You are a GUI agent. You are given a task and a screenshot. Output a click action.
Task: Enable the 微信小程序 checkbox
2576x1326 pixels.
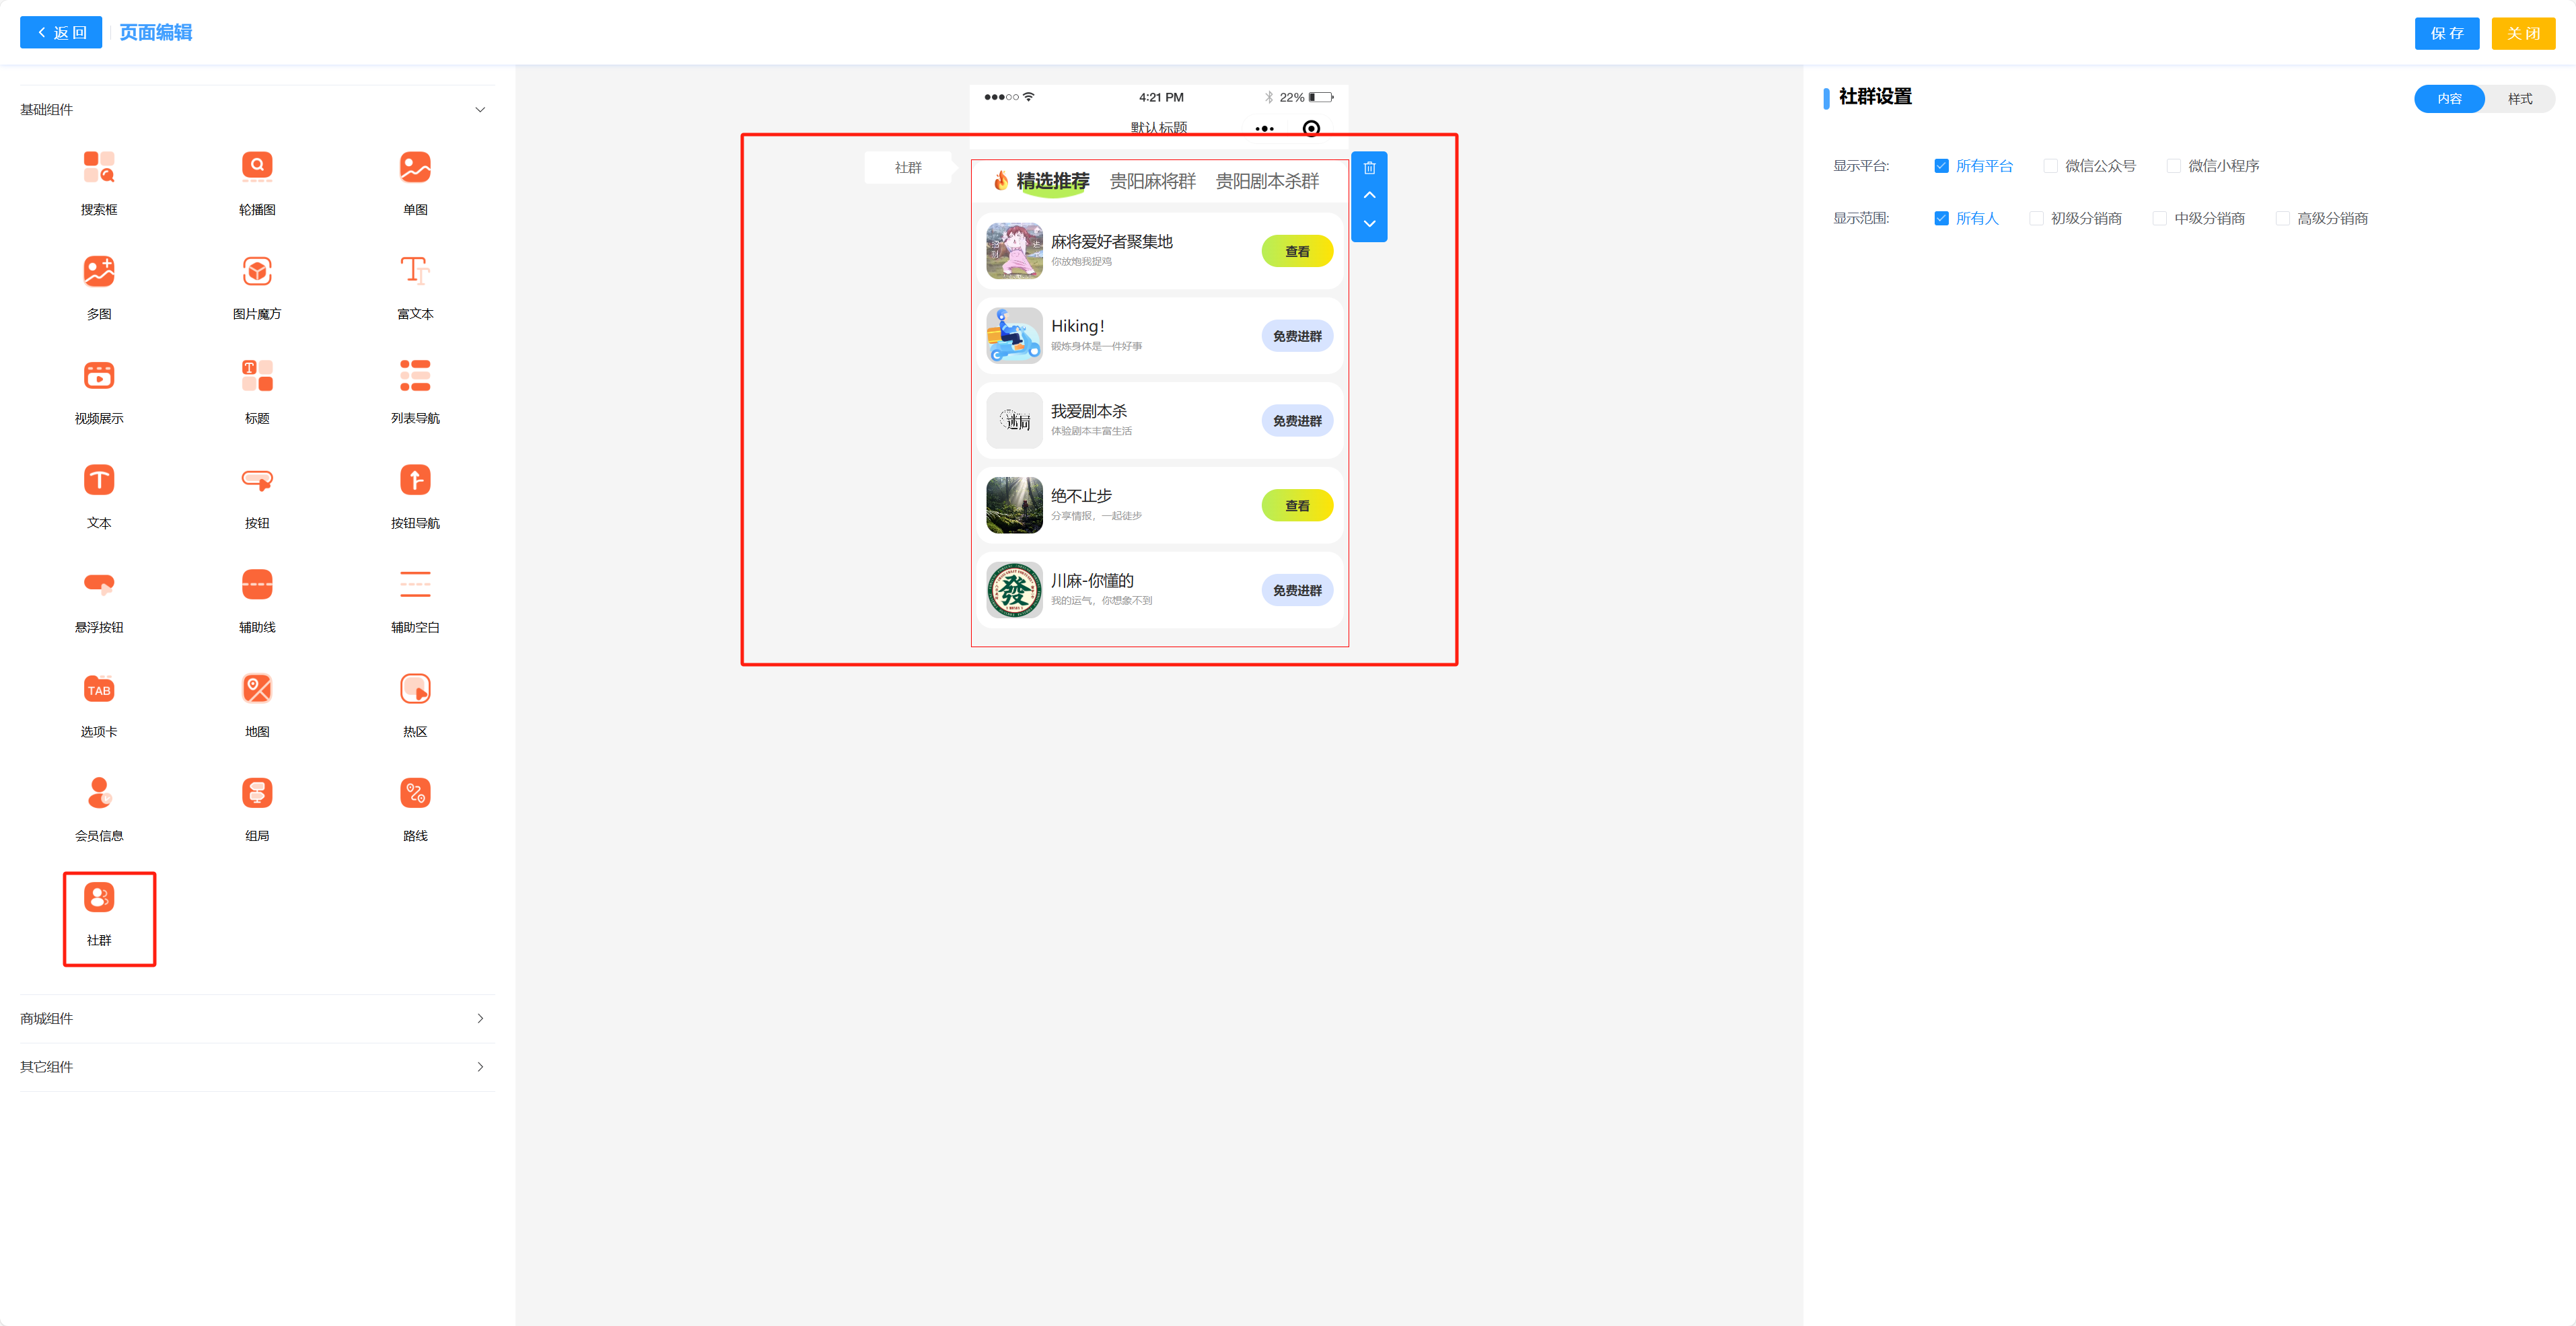click(x=2173, y=166)
